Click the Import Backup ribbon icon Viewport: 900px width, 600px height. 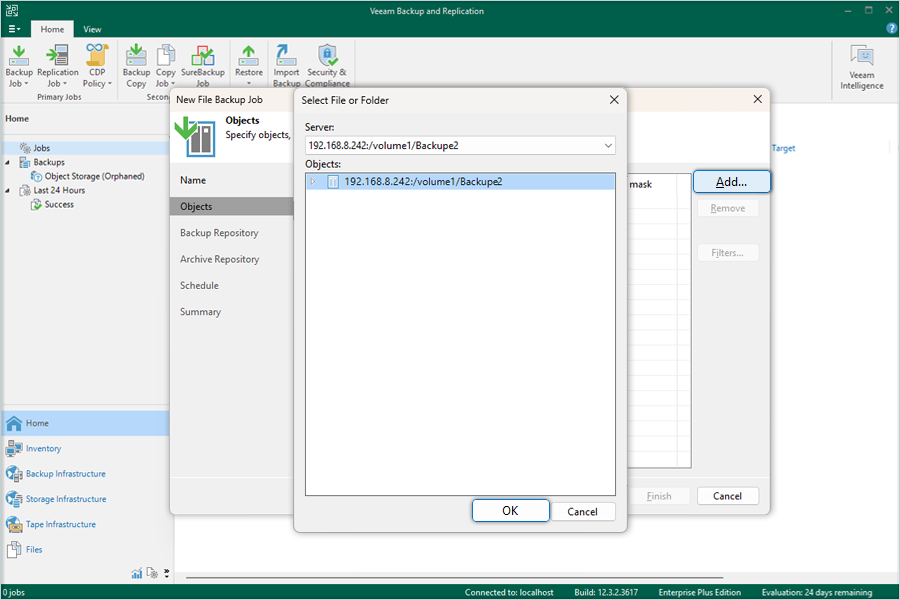pyautogui.click(x=286, y=66)
